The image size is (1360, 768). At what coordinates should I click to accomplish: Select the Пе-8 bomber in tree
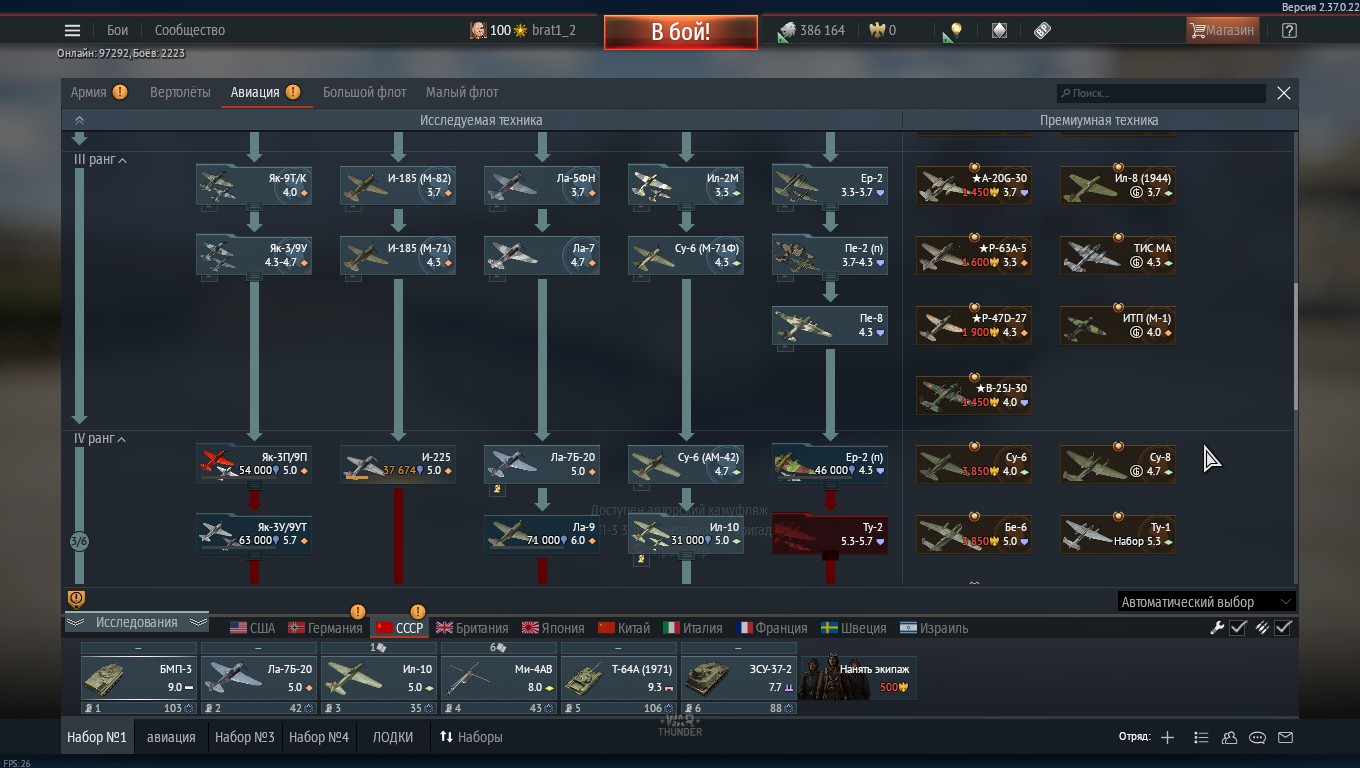click(830, 325)
